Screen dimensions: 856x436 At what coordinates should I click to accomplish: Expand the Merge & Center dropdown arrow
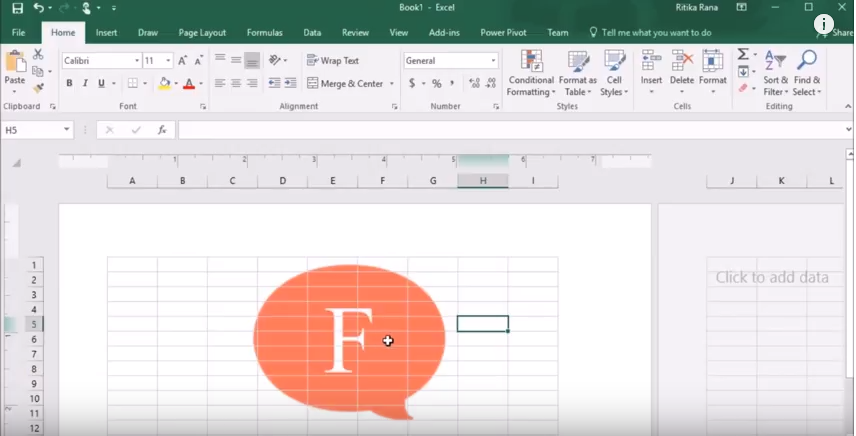click(391, 84)
